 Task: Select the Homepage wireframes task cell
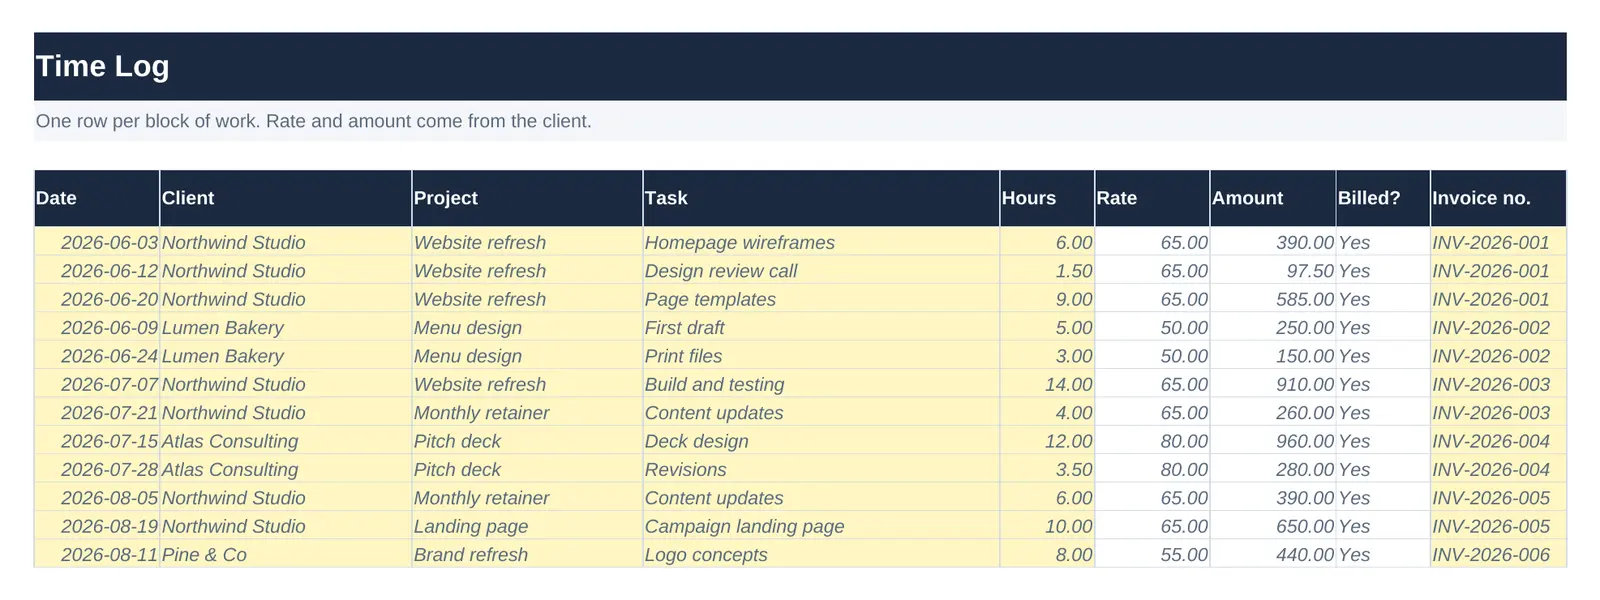(821, 242)
